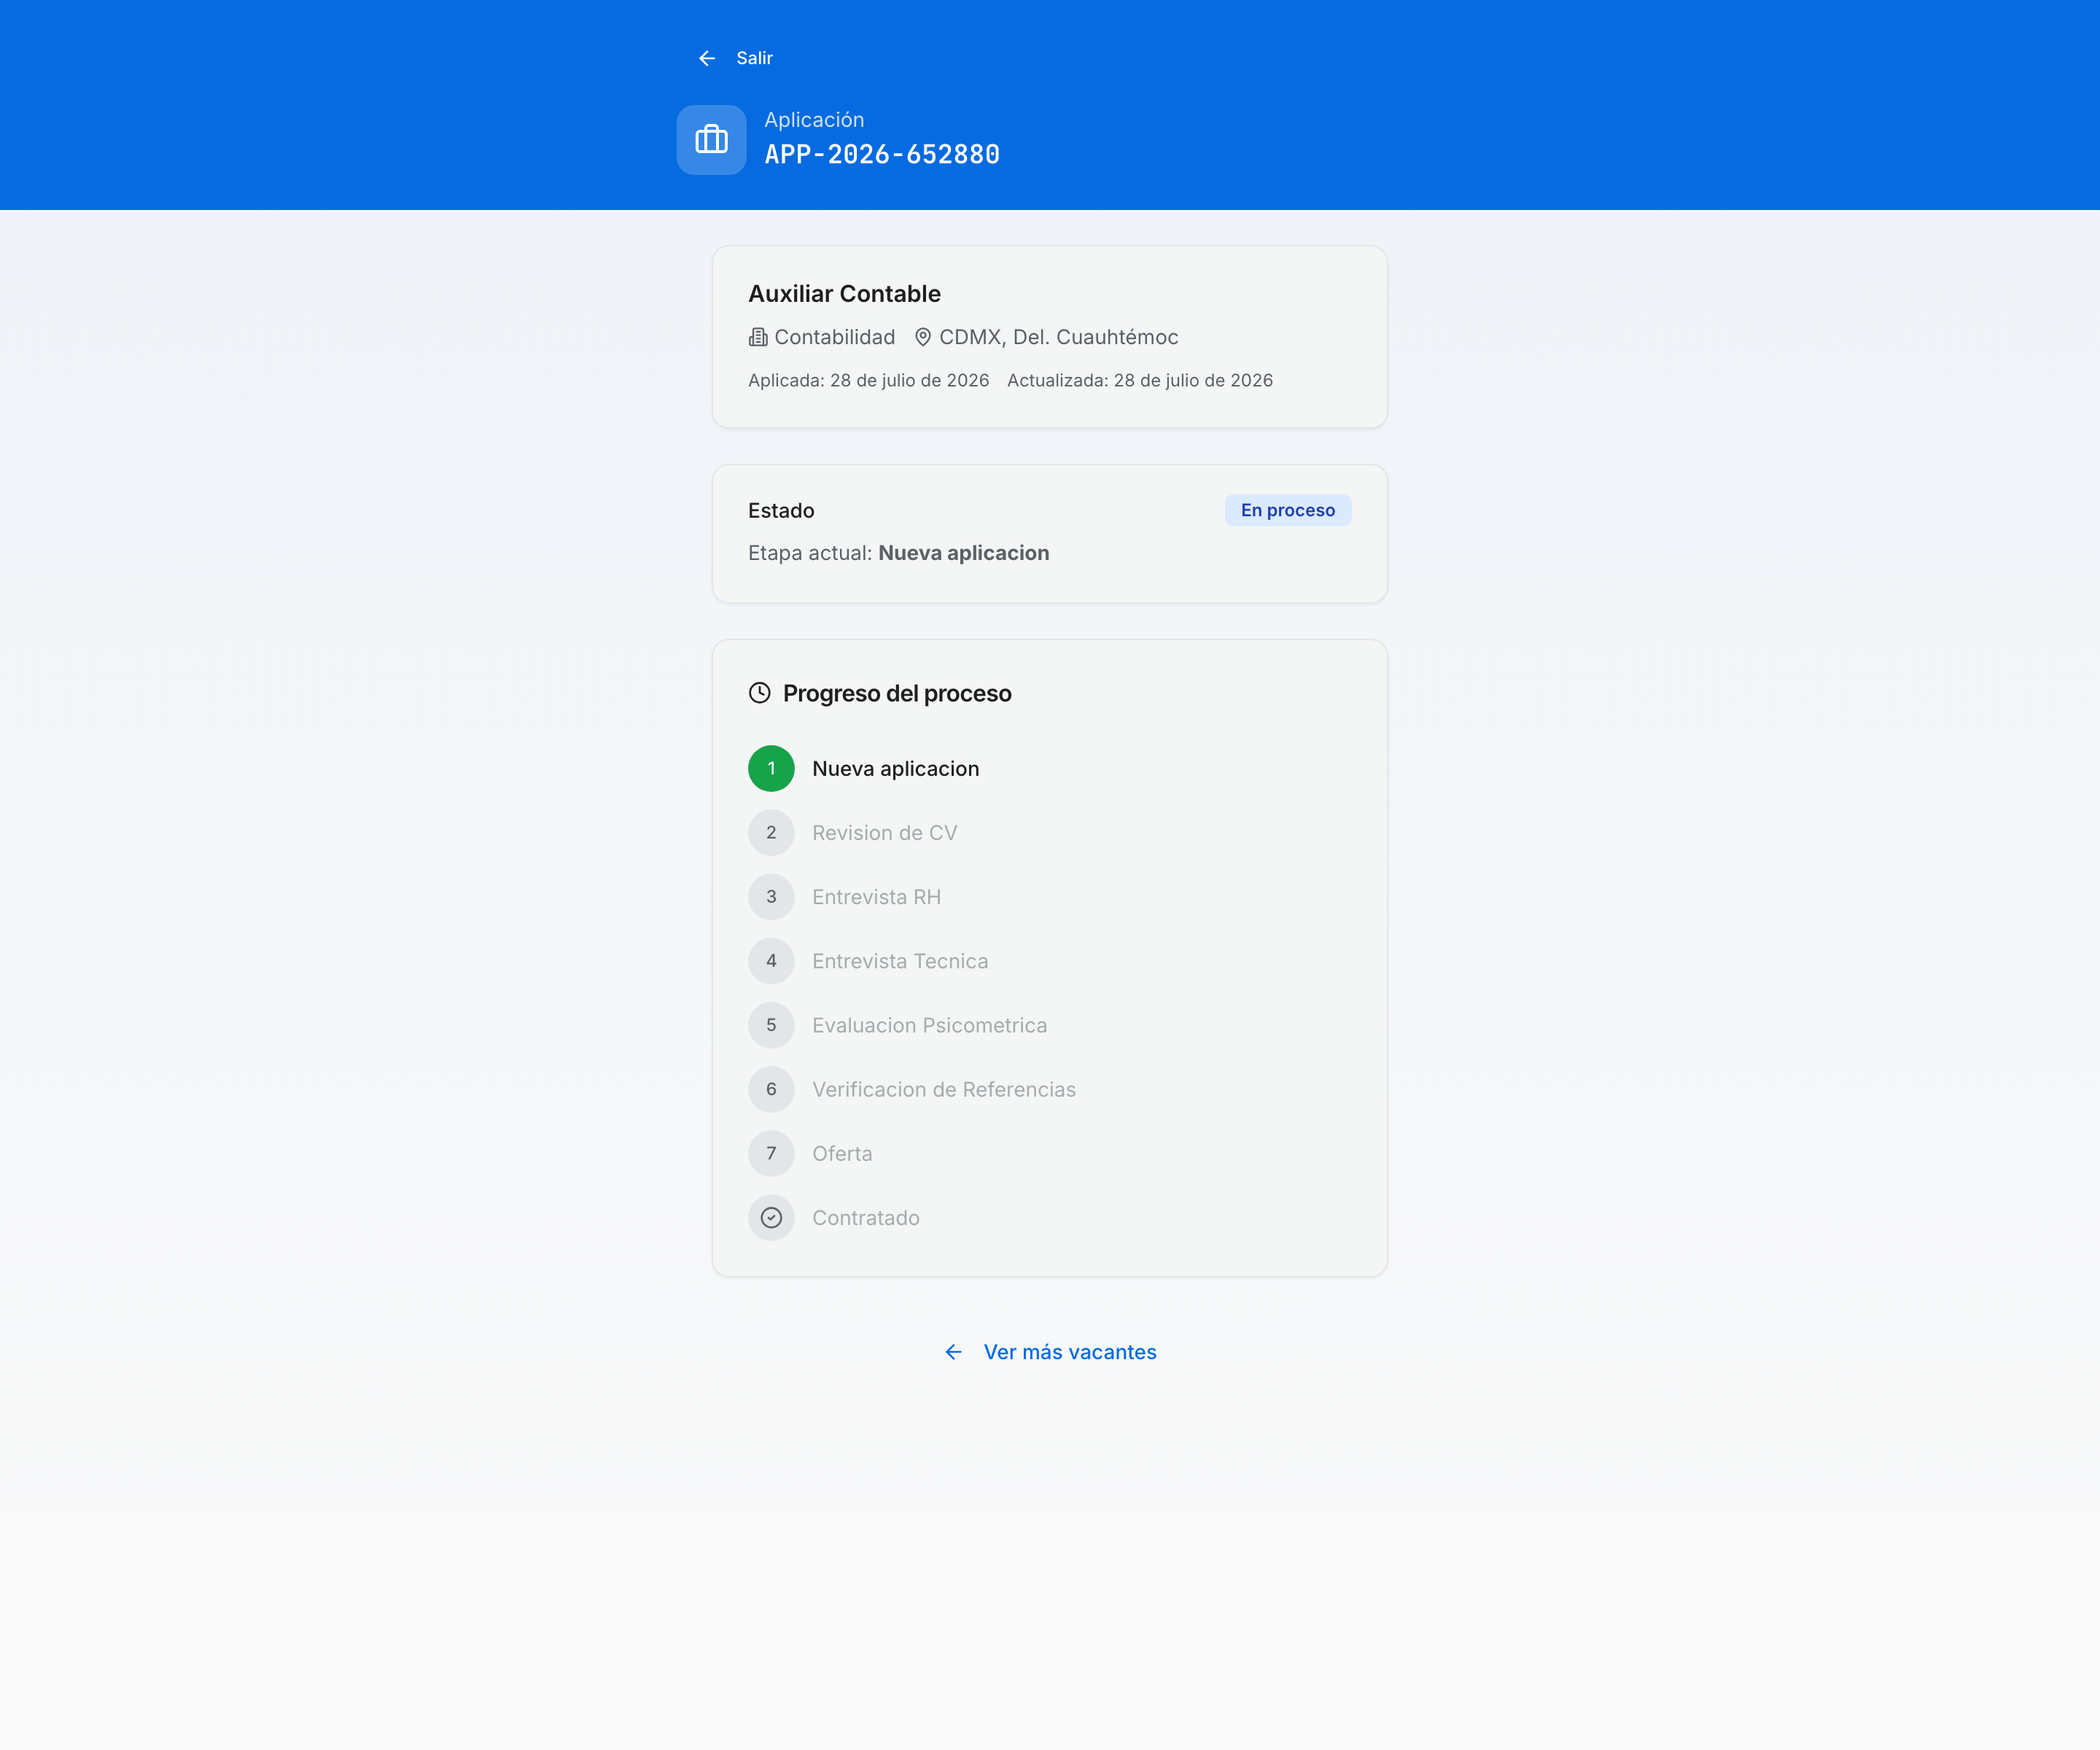
Task: Click the Contratado checkmark circle icon
Action: coord(771,1218)
